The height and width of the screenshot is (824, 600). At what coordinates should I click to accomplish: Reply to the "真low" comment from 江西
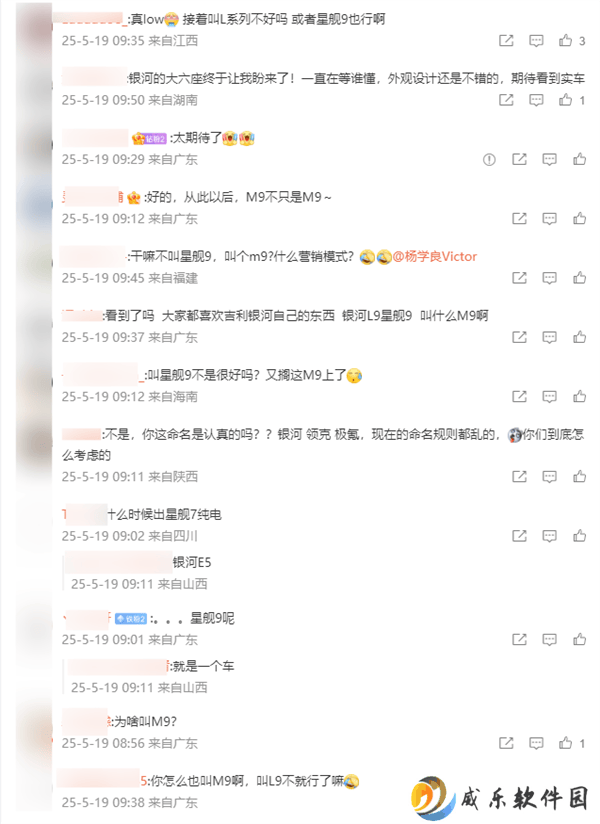536,40
